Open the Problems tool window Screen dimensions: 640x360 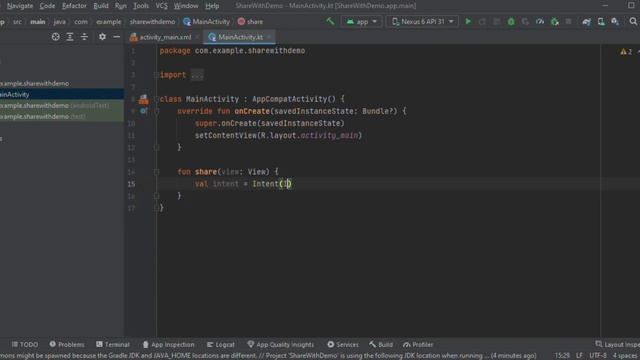tap(67, 344)
